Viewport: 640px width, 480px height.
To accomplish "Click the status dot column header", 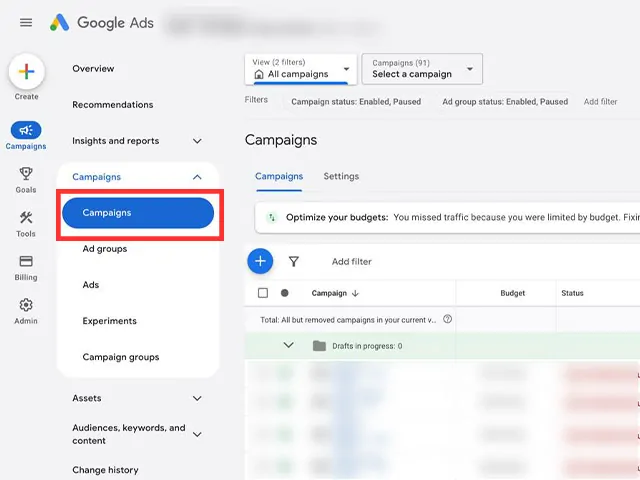I will pos(284,293).
